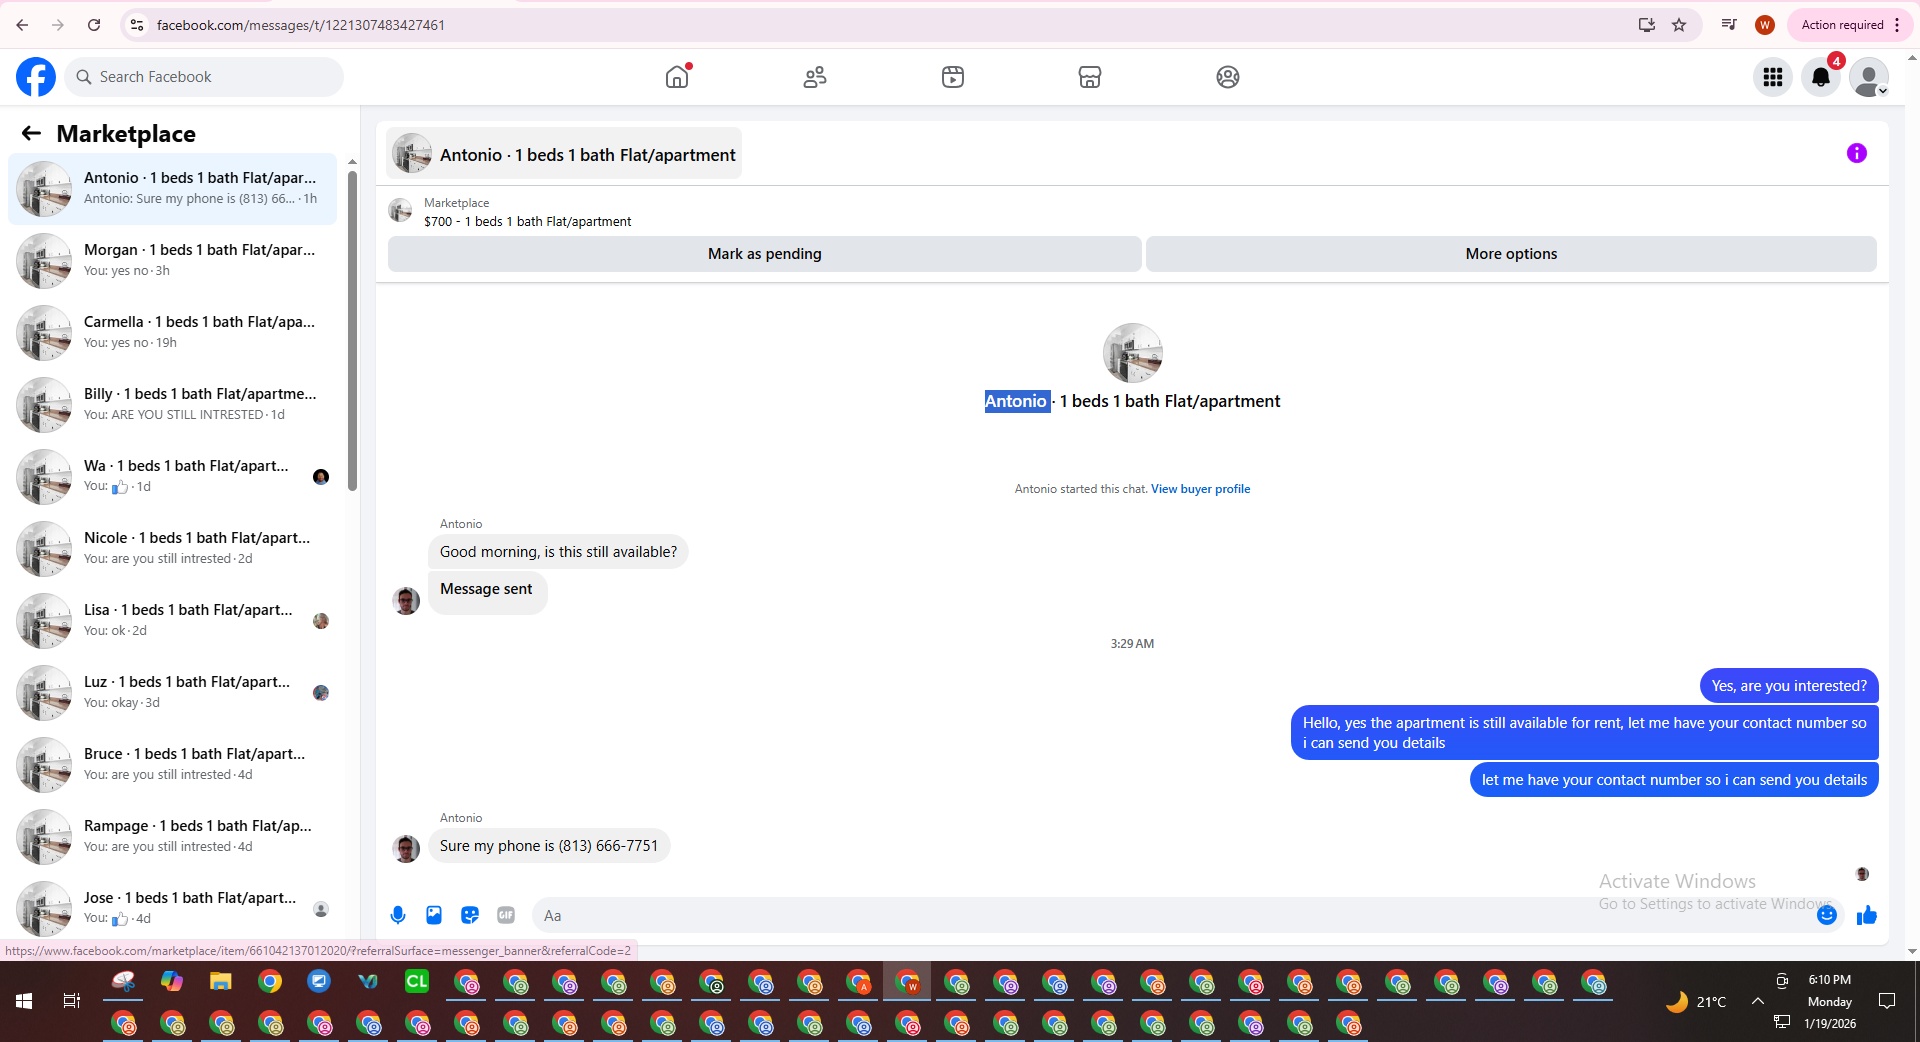Open Chrome media control icon

tap(1729, 25)
